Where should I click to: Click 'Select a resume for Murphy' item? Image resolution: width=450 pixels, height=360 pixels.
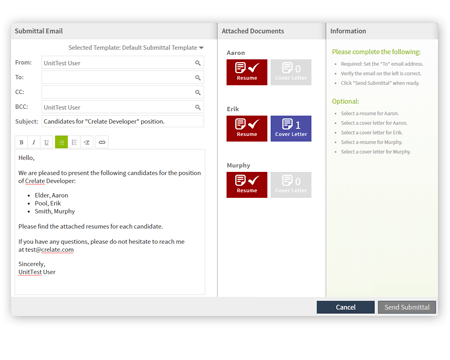(x=371, y=142)
